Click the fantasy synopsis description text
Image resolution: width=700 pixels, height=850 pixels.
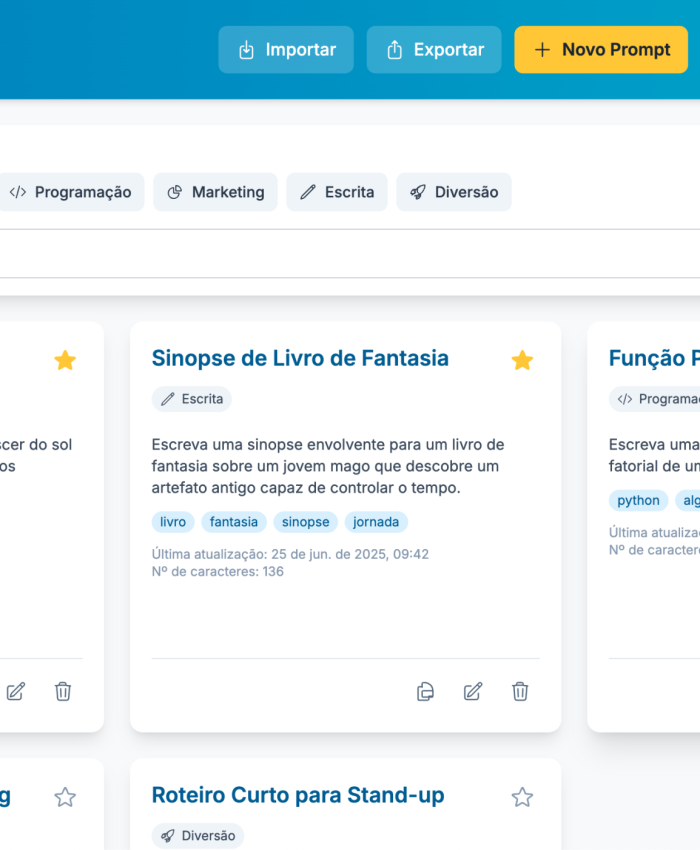(x=328, y=466)
